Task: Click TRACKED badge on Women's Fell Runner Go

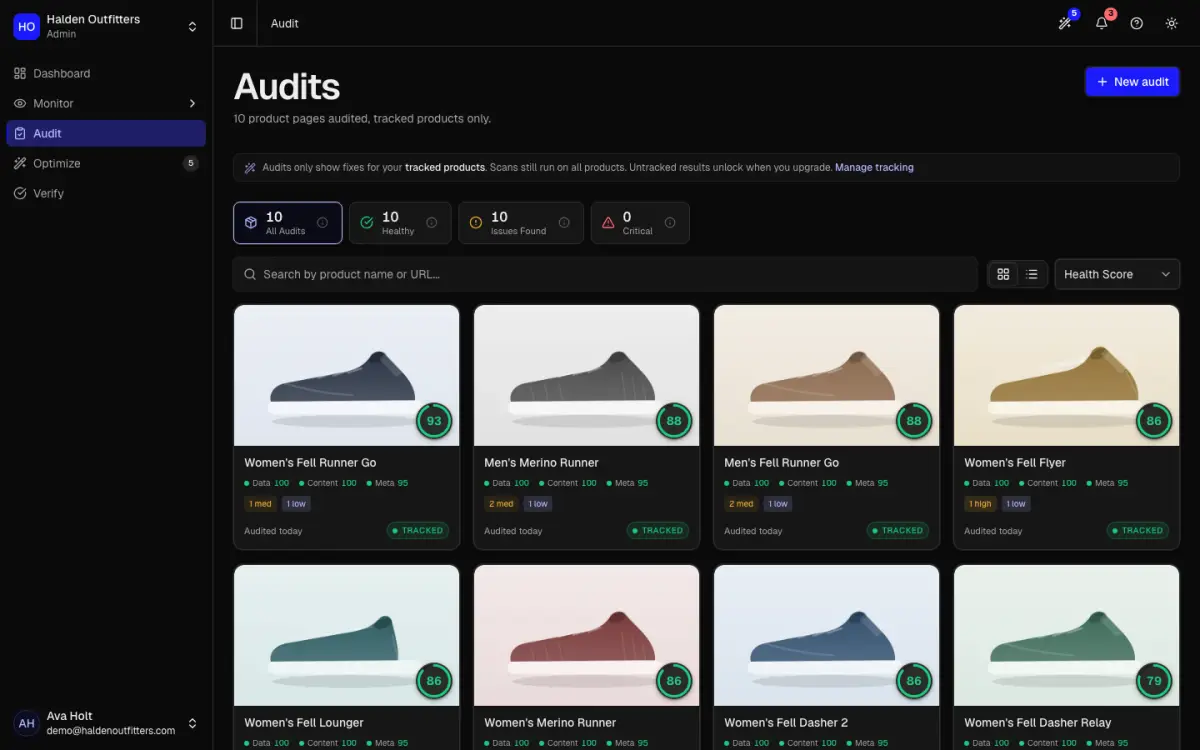Action: pos(418,531)
